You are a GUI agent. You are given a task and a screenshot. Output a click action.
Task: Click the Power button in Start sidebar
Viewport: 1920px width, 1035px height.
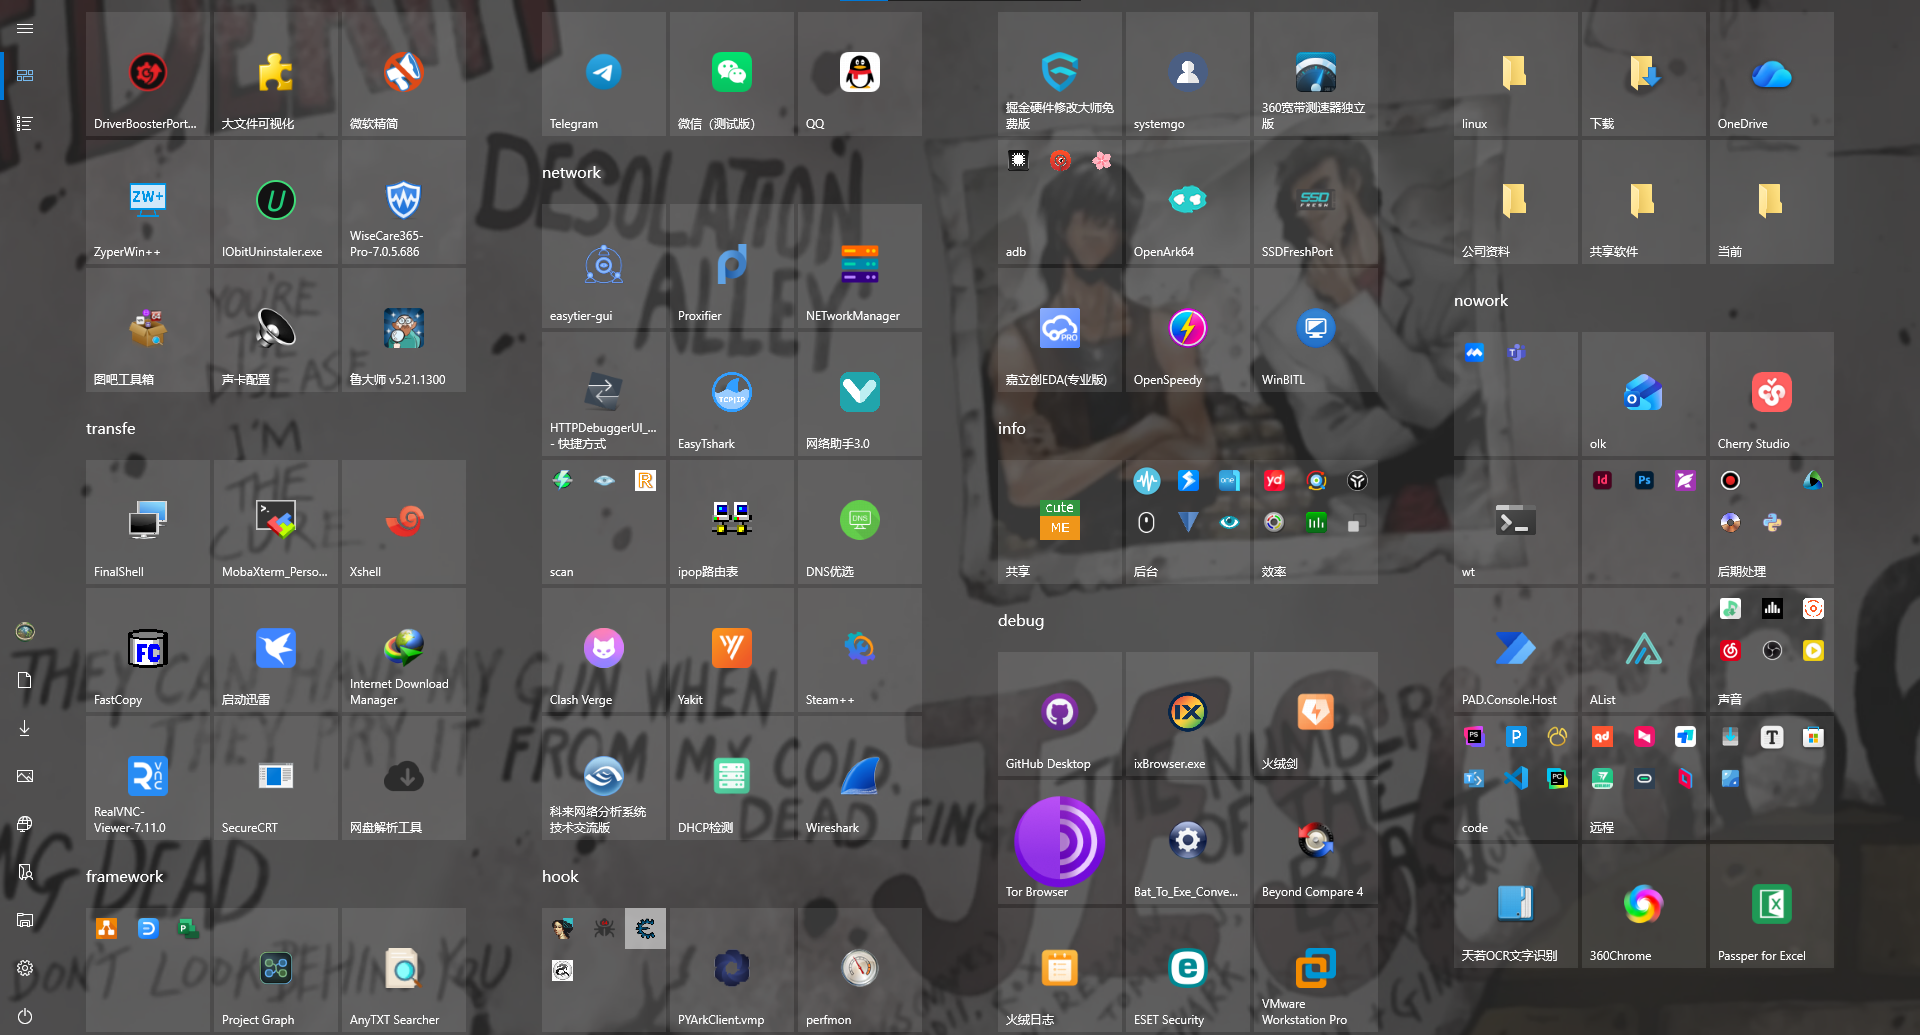tap(25, 1016)
